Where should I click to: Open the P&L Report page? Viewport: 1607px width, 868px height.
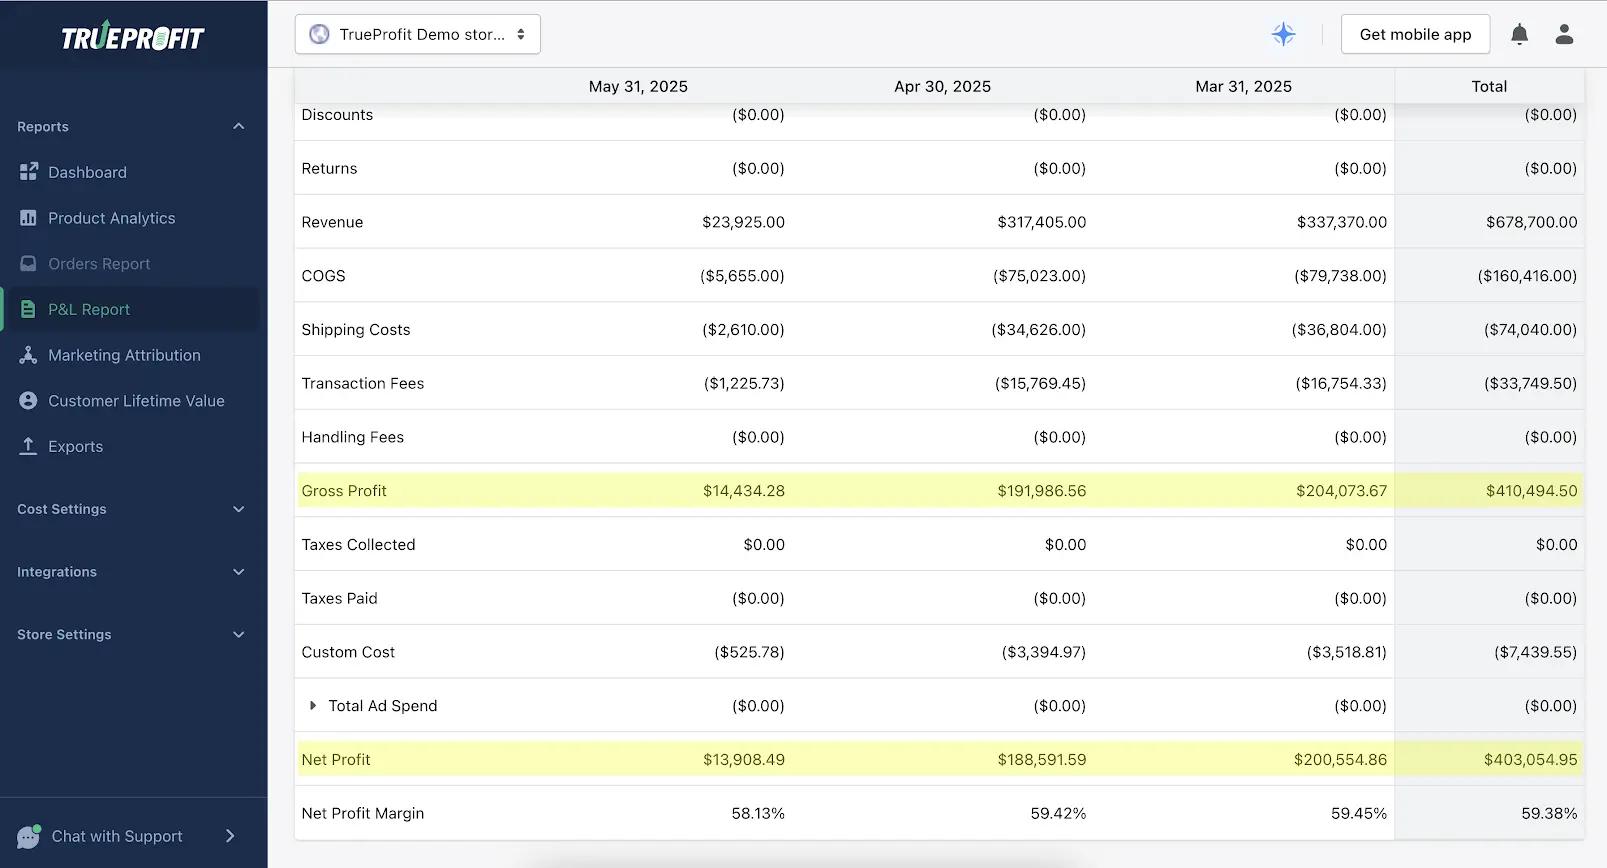coord(89,310)
